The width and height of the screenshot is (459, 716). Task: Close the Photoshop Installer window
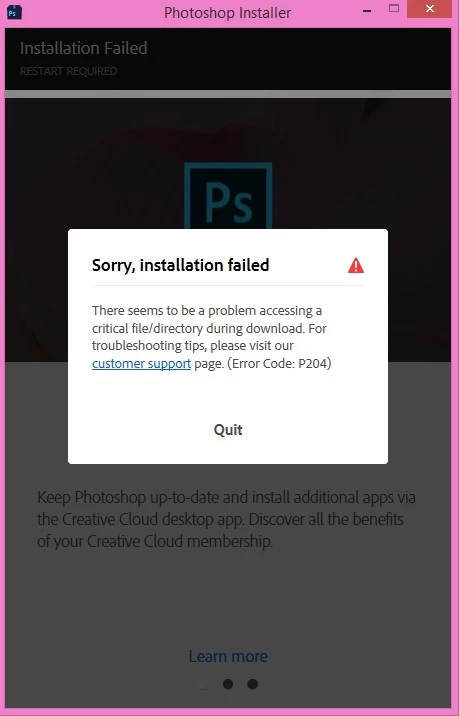pyautogui.click(x=429, y=9)
